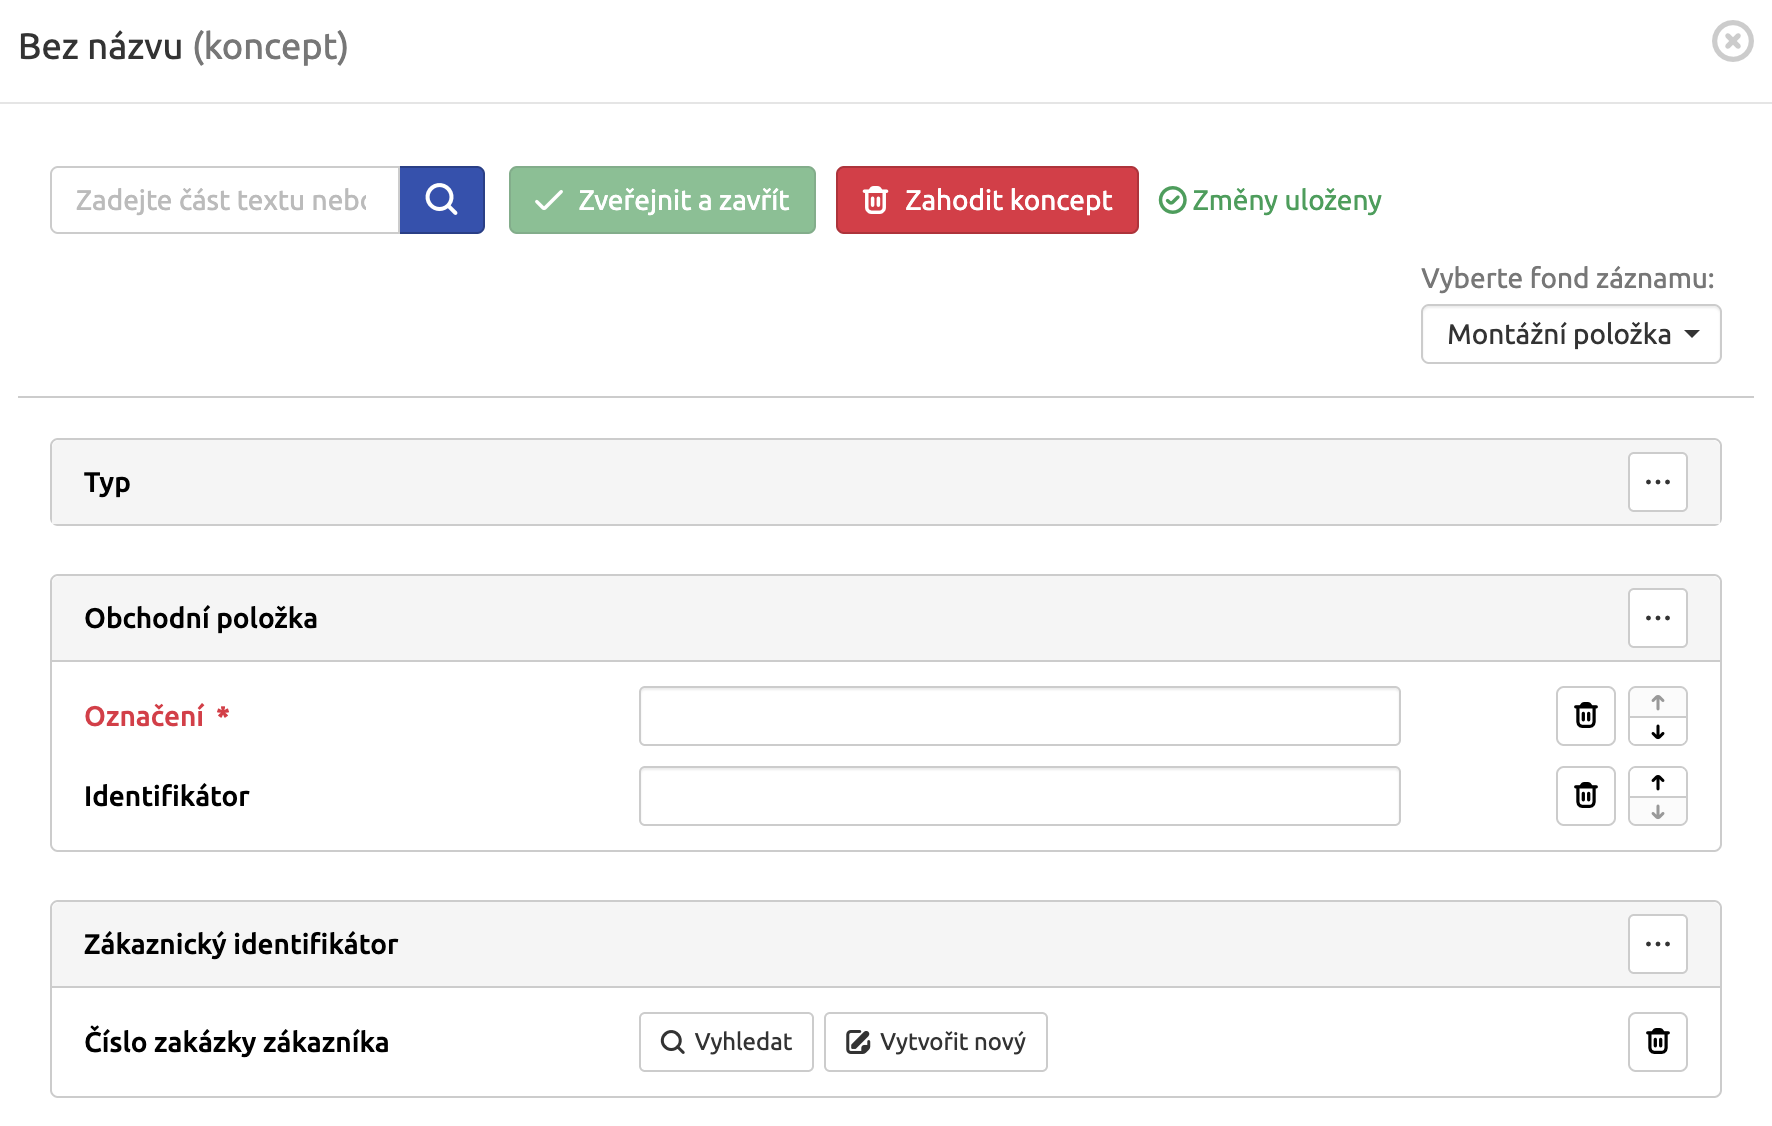Viewport: 1772px width, 1126px height.
Task: Click the trash icon inside Zahodit koncept
Action: click(877, 200)
